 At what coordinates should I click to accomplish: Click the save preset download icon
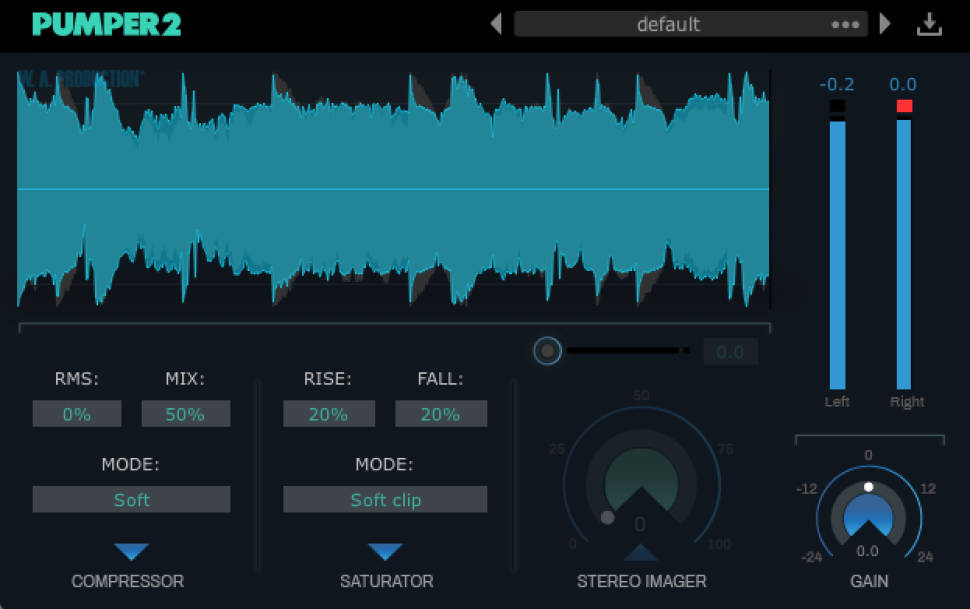(x=929, y=25)
